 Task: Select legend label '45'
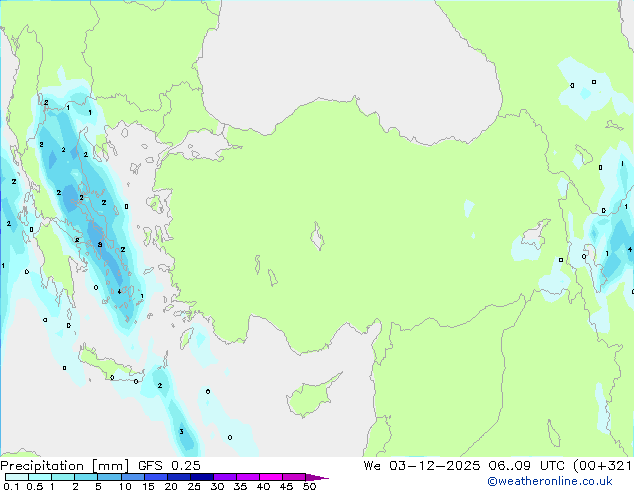pos(286,486)
